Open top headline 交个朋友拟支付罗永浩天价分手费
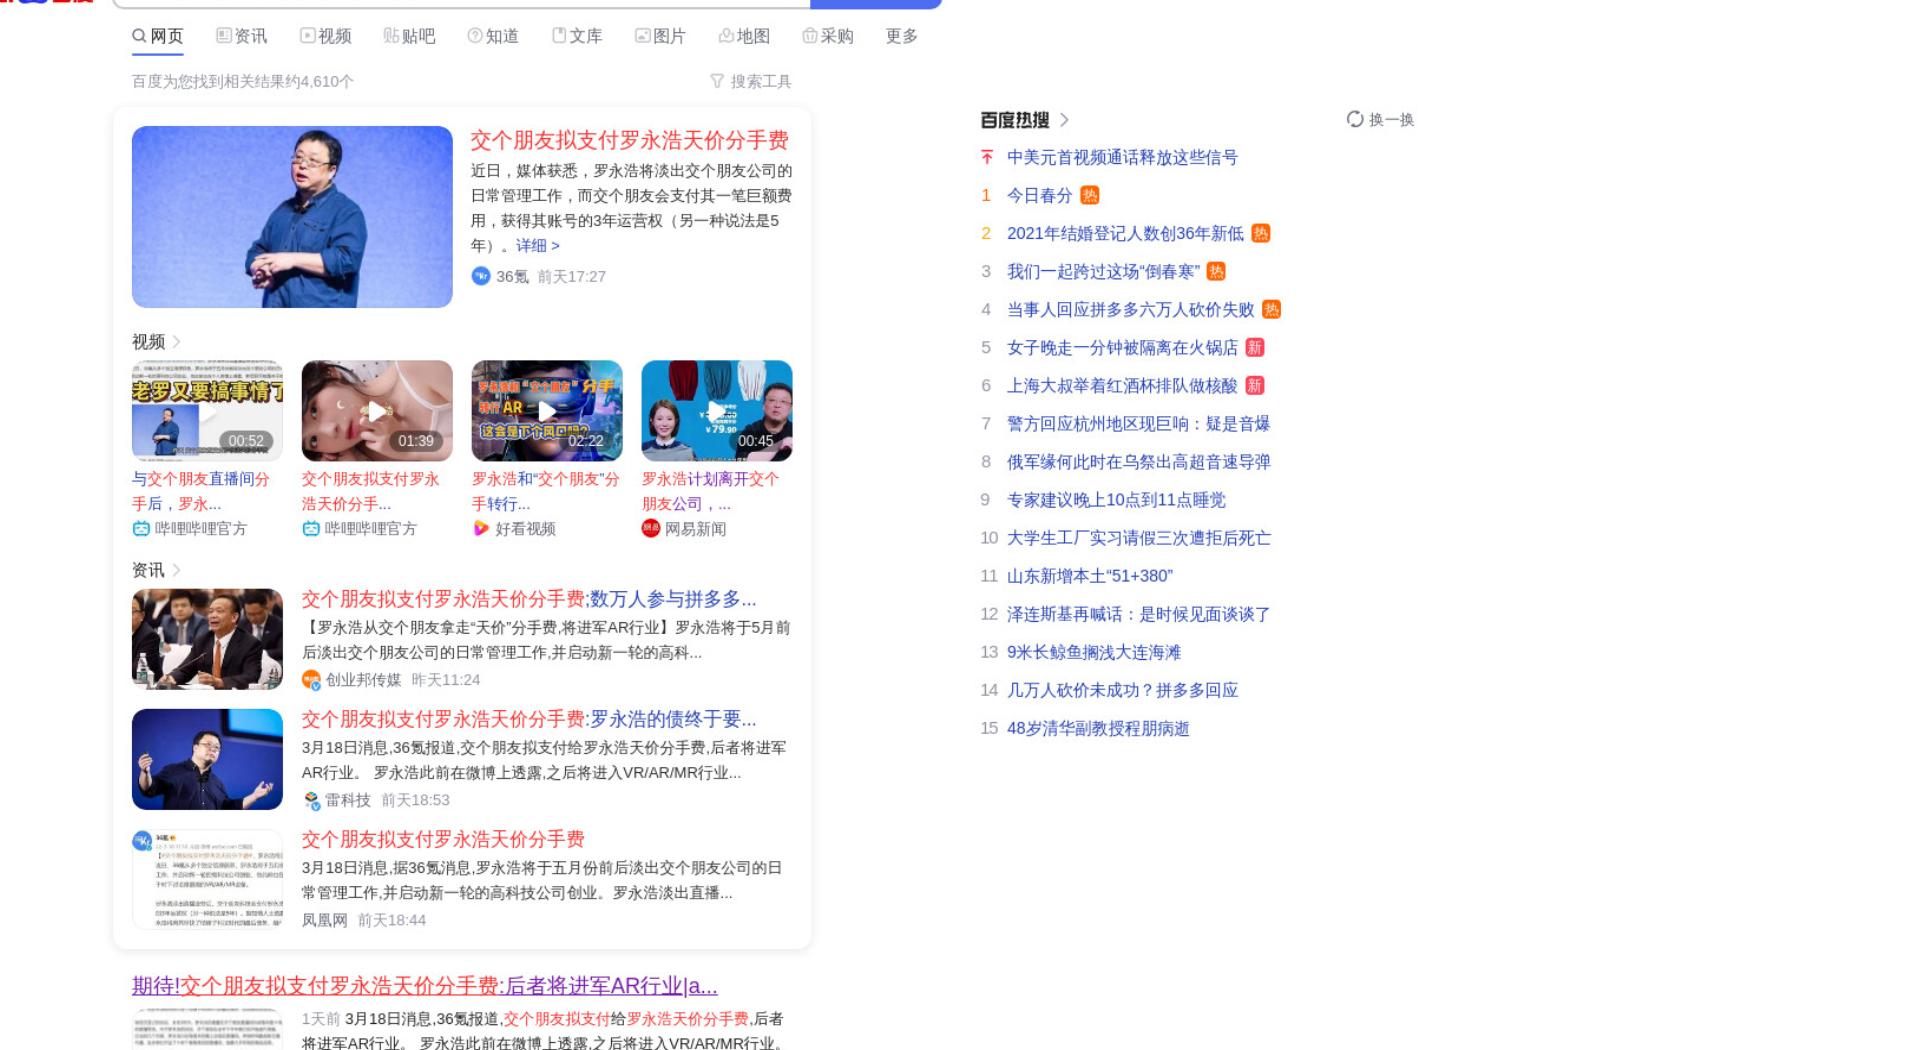 click(630, 140)
